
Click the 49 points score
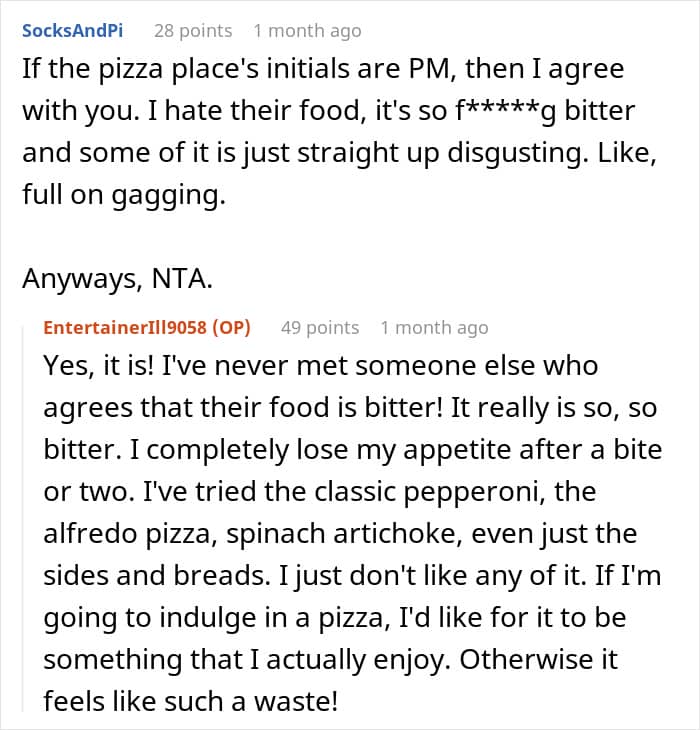click(x=319, y=328)
